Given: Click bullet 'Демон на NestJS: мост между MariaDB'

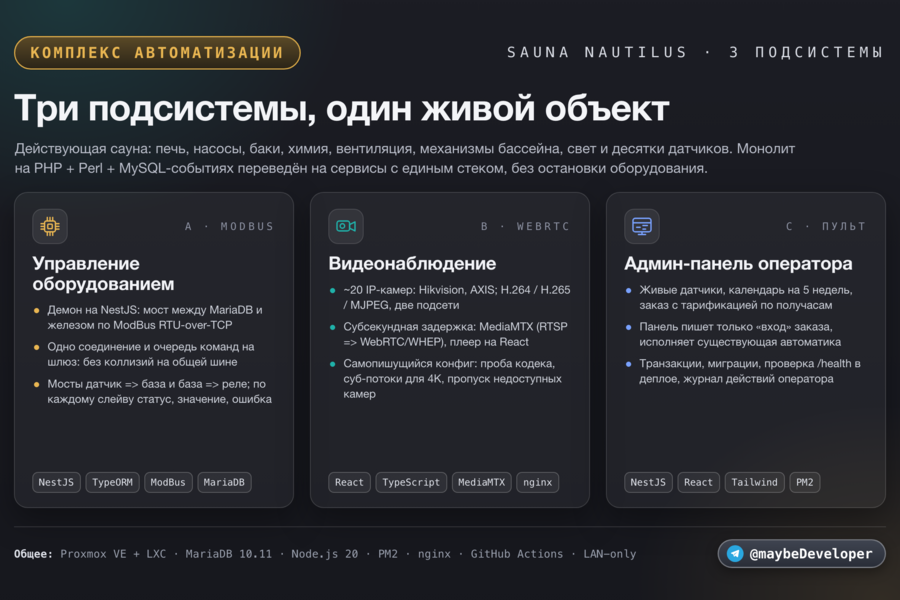Looking at the screenshot, I should pyautogui.click(x=155, y=318).
